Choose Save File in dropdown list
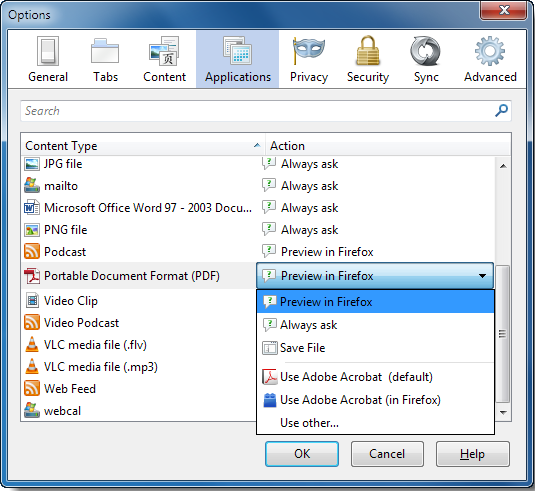The width and height of the screenshot is (535, 491). tap(375, 348)
